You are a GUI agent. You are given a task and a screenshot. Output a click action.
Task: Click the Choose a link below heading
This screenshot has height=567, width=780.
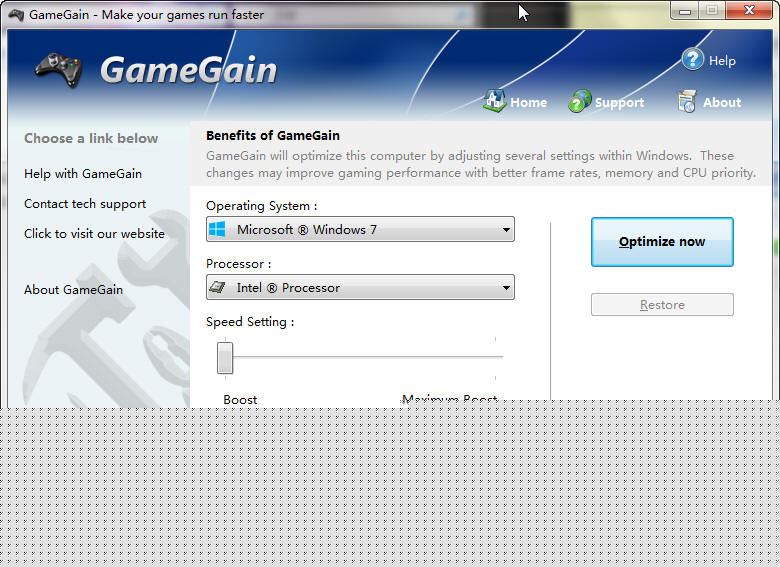pyautogui.click(x=91, y=138)
